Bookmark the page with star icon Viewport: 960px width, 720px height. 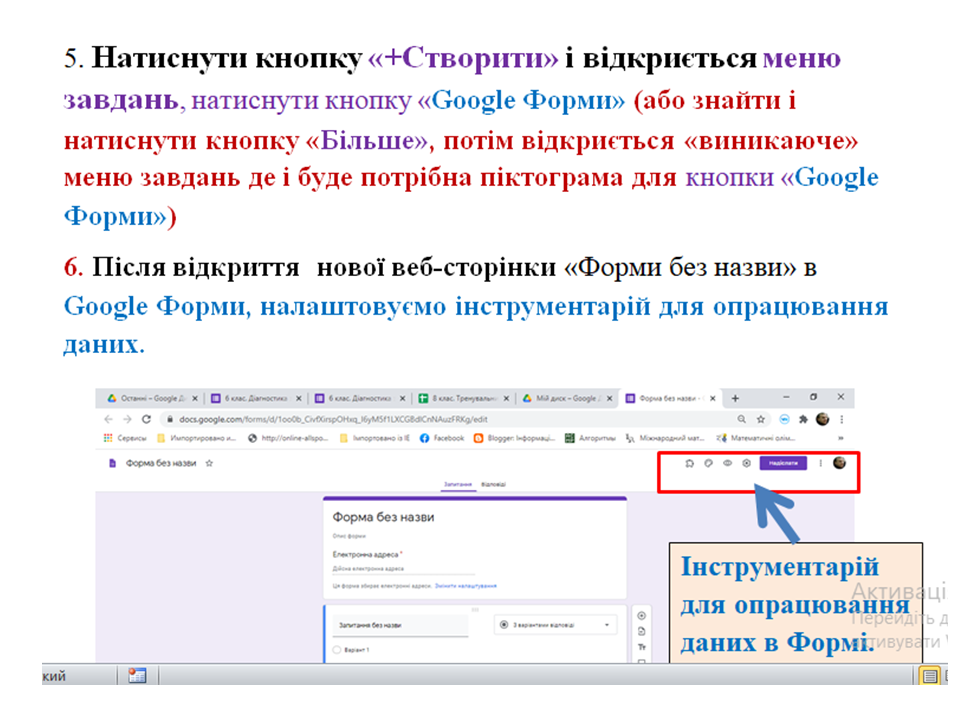[760, 419]
